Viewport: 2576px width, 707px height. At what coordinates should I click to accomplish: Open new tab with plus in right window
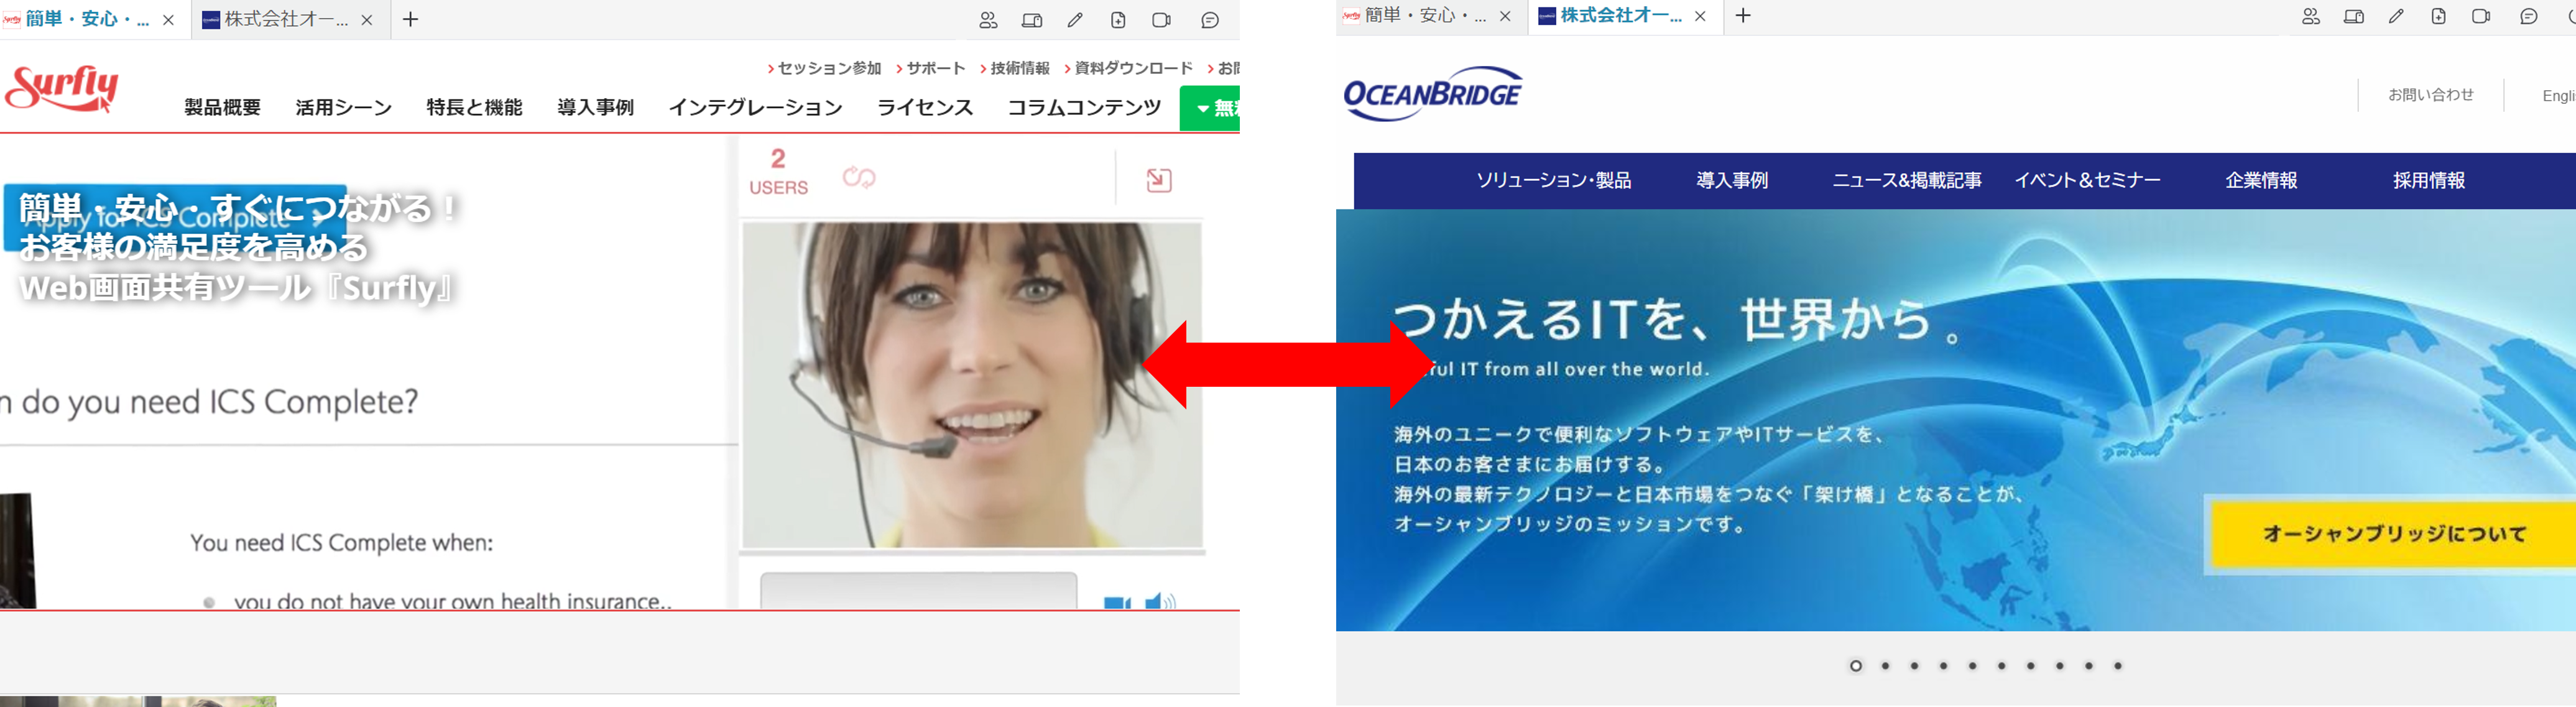1743,16
